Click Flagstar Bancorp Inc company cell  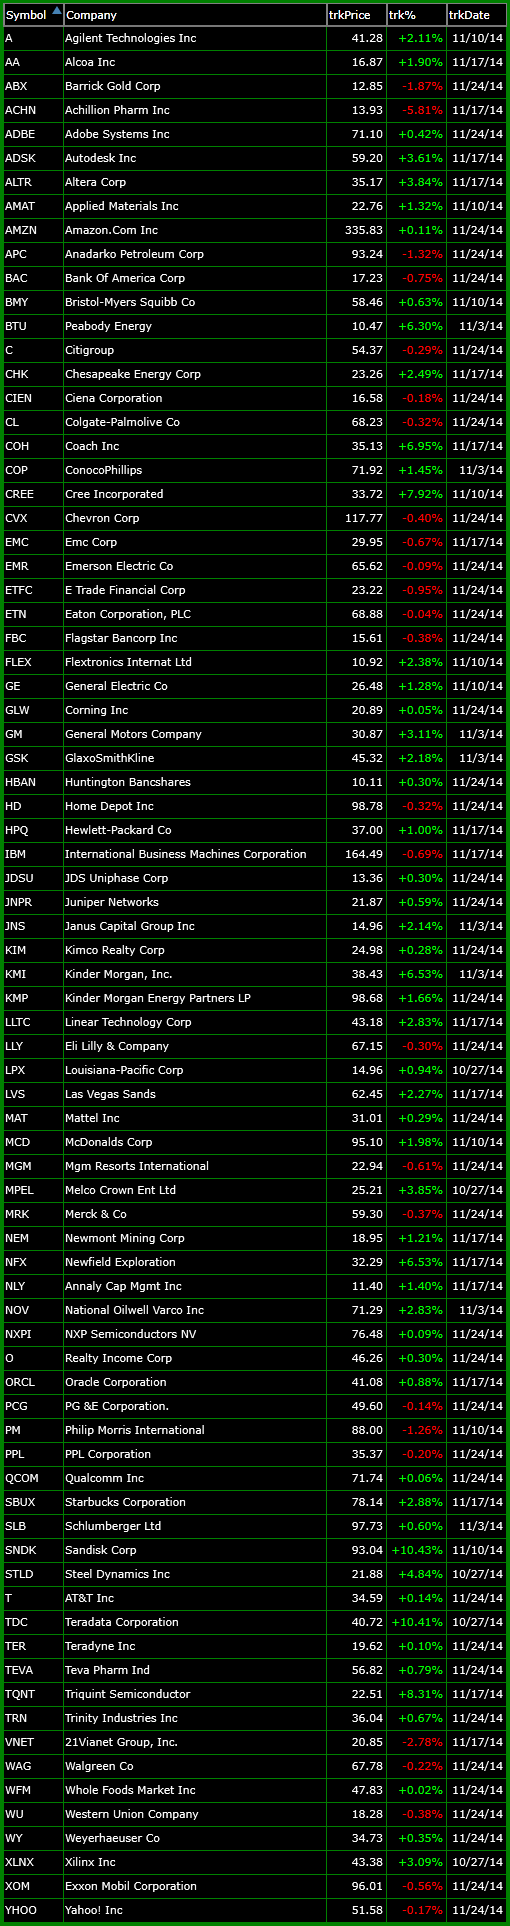click(195, 638)
